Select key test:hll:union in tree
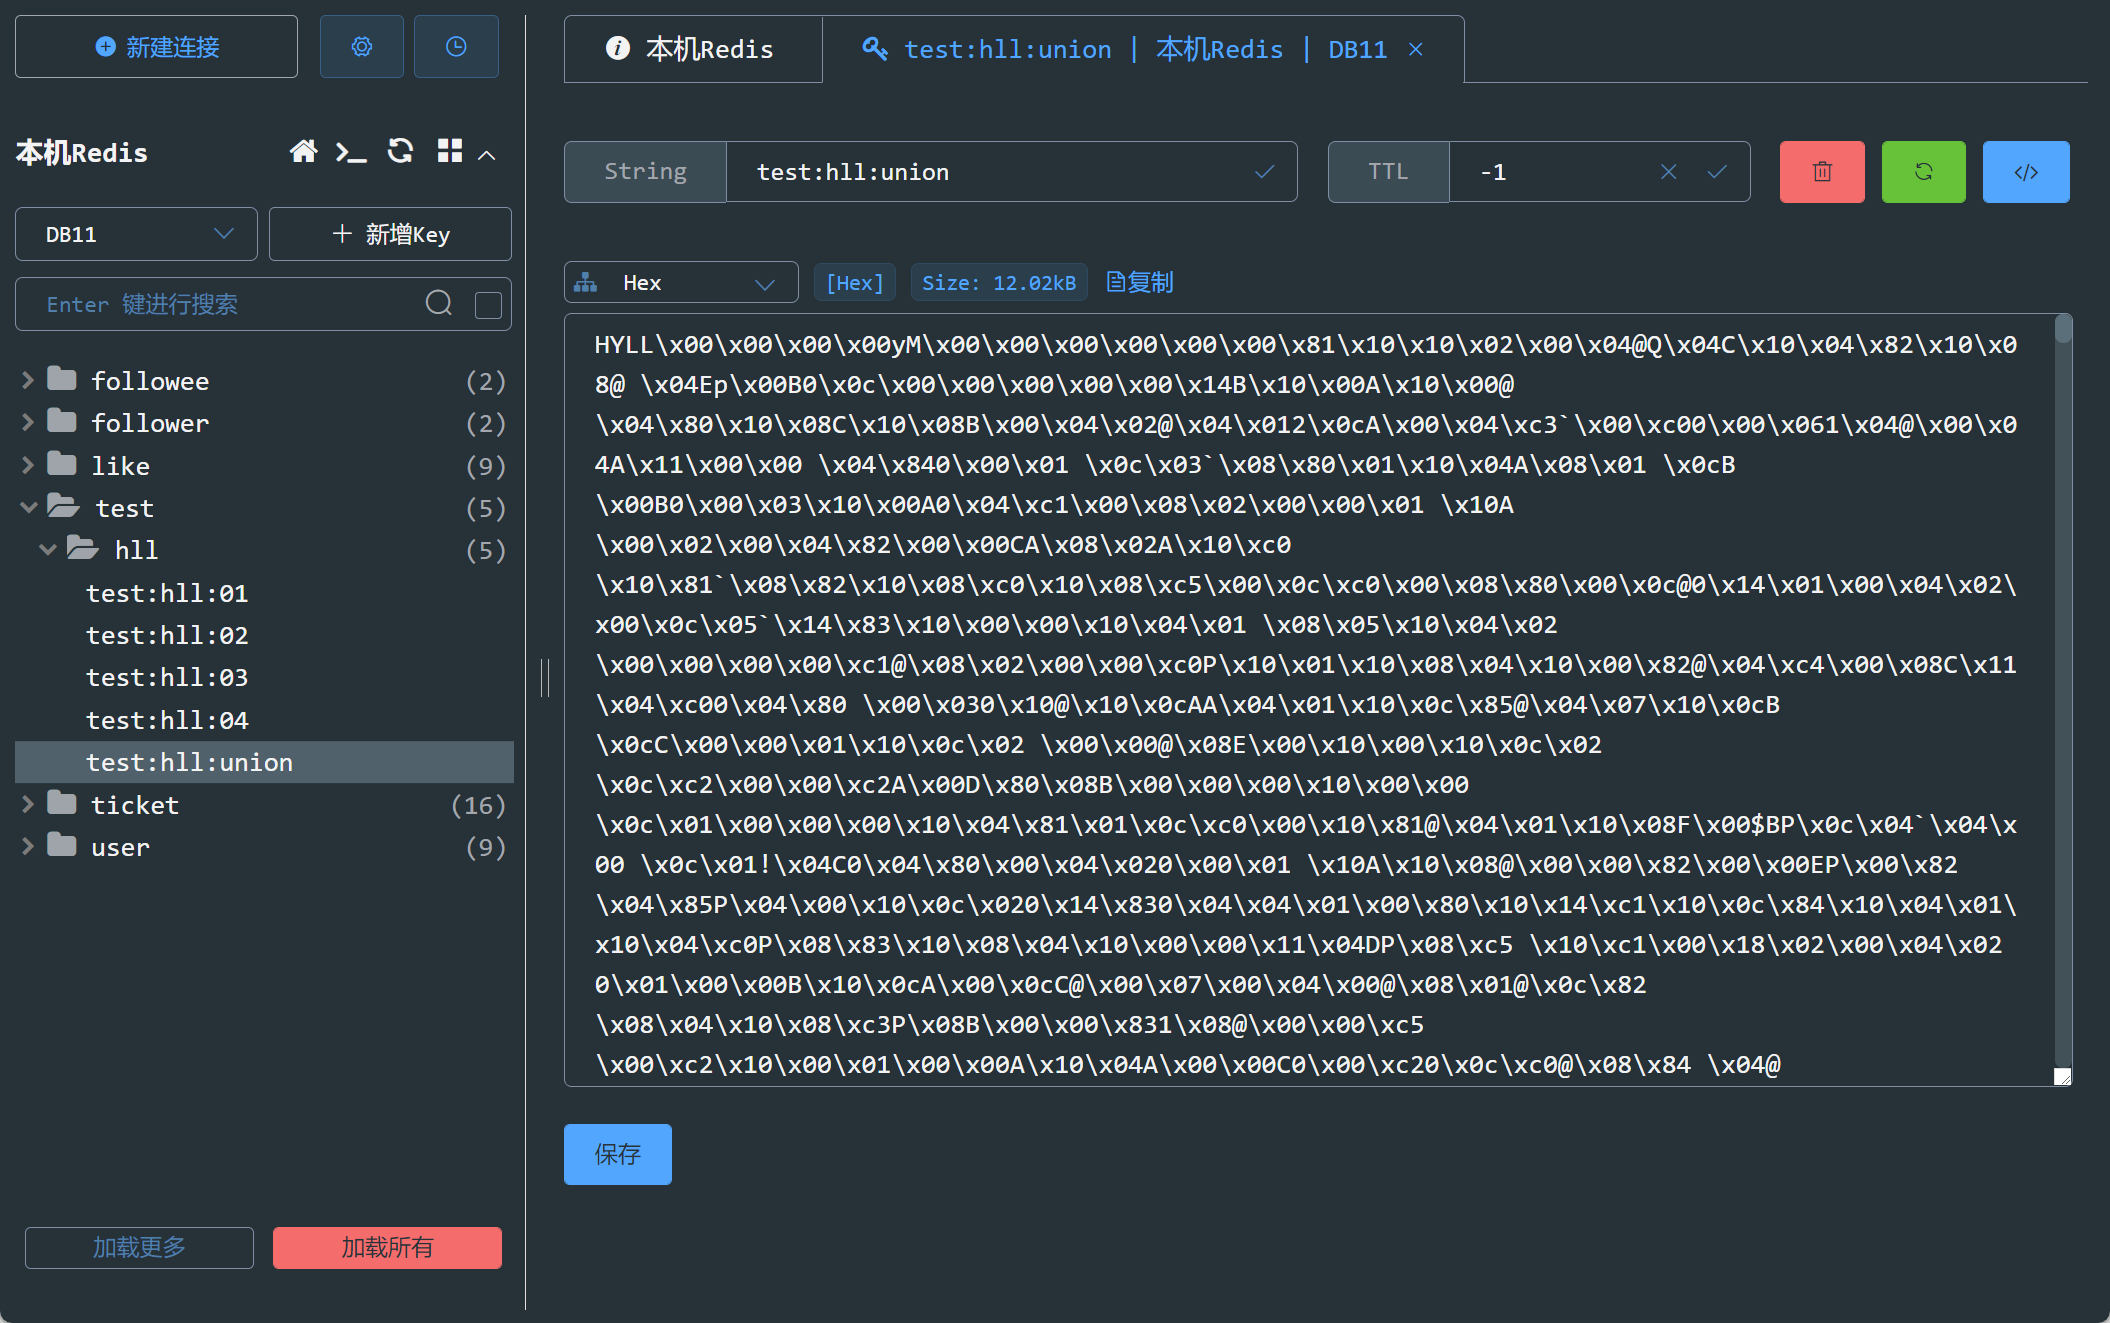The width and height of the screenshot is (2110, 1323). (x=264, y=762)
